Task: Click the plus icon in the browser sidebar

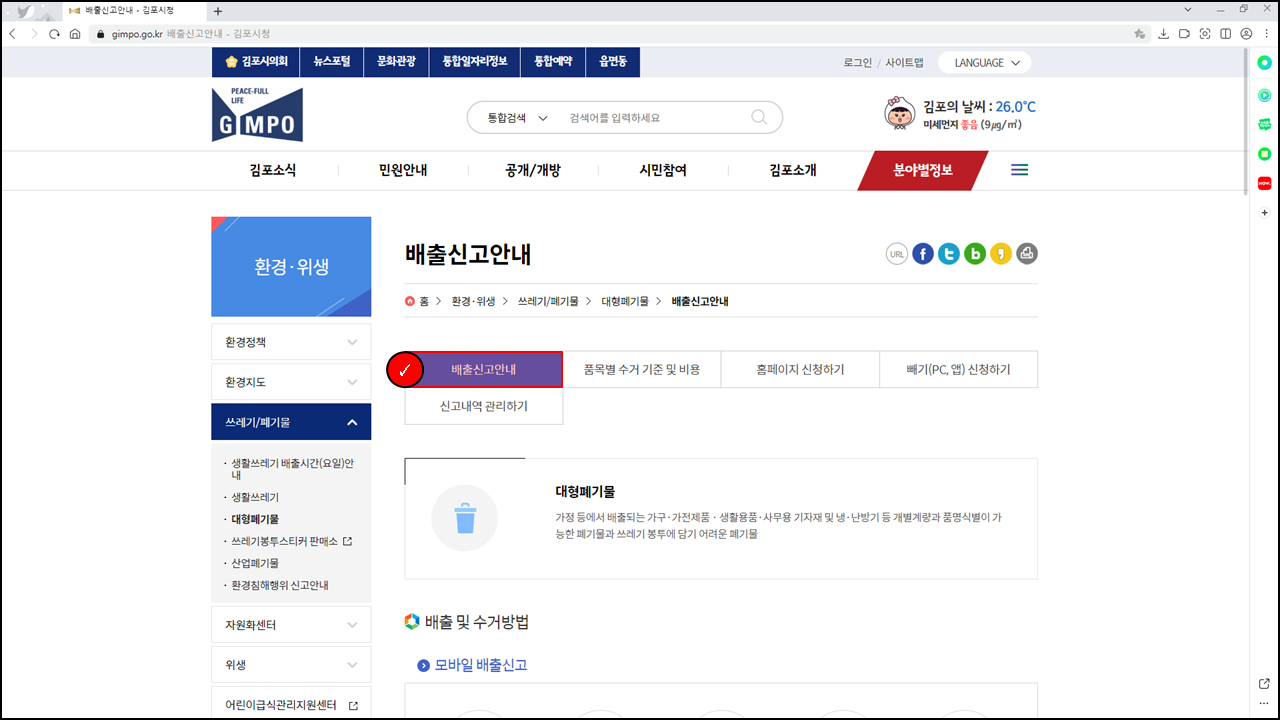Action: point(1264,213)
